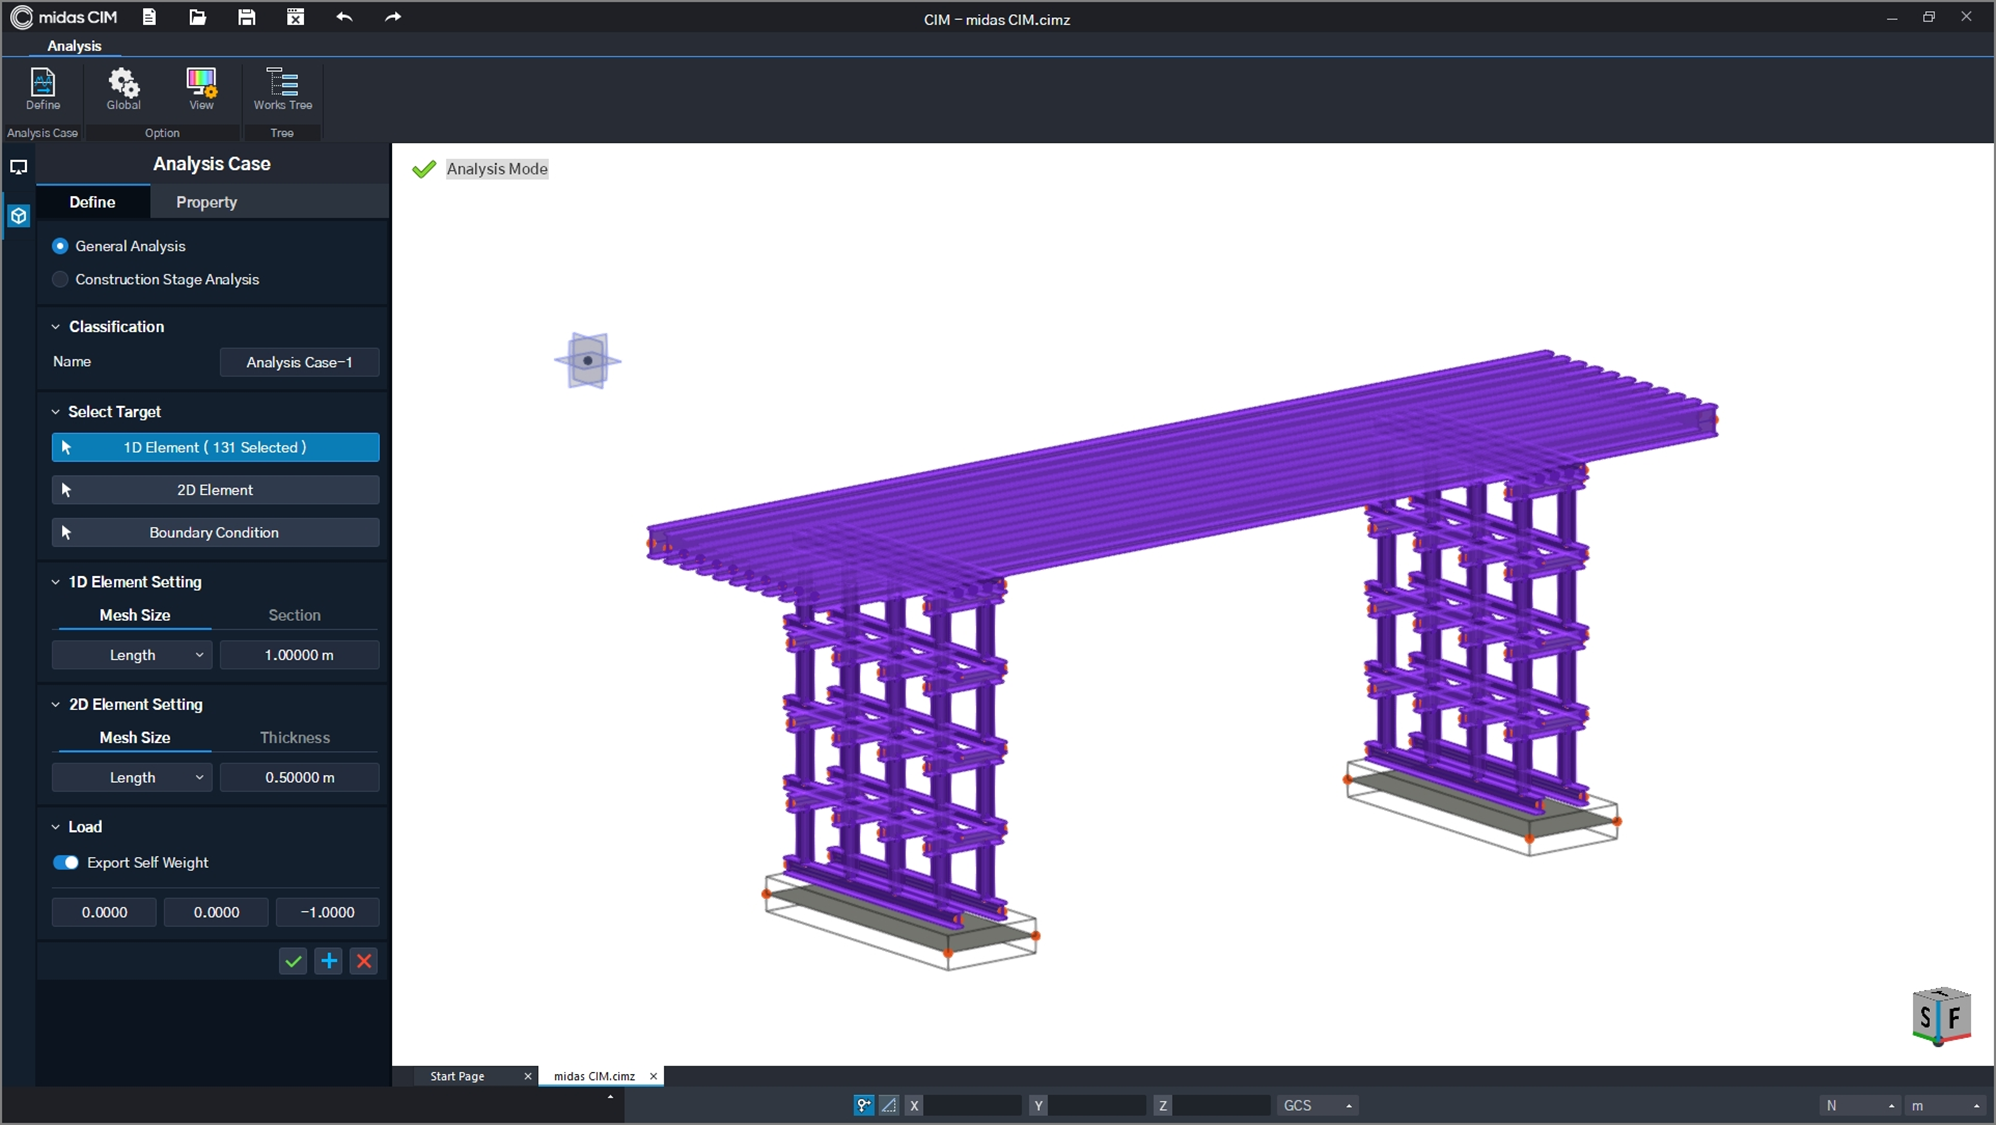This screenshot has height=1125, width=1996.
Task: Select the Section sub-tab
Action: click(x=295, y=615)
